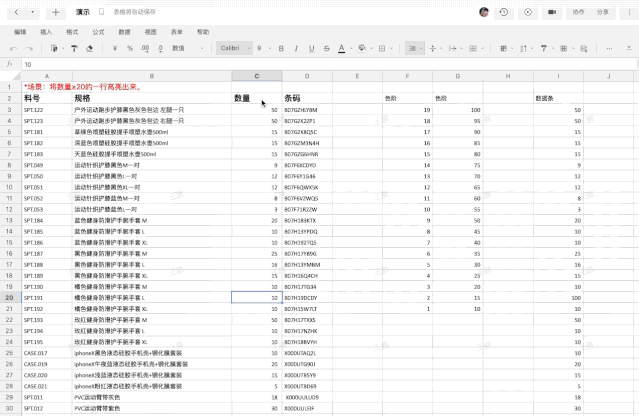Click the paste clipboard icon
This screenshot has height=416, width=639.
(54, 48)
